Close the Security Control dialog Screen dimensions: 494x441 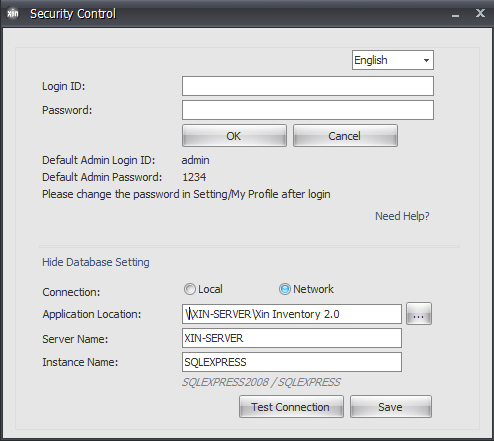[x=480, y=13]
